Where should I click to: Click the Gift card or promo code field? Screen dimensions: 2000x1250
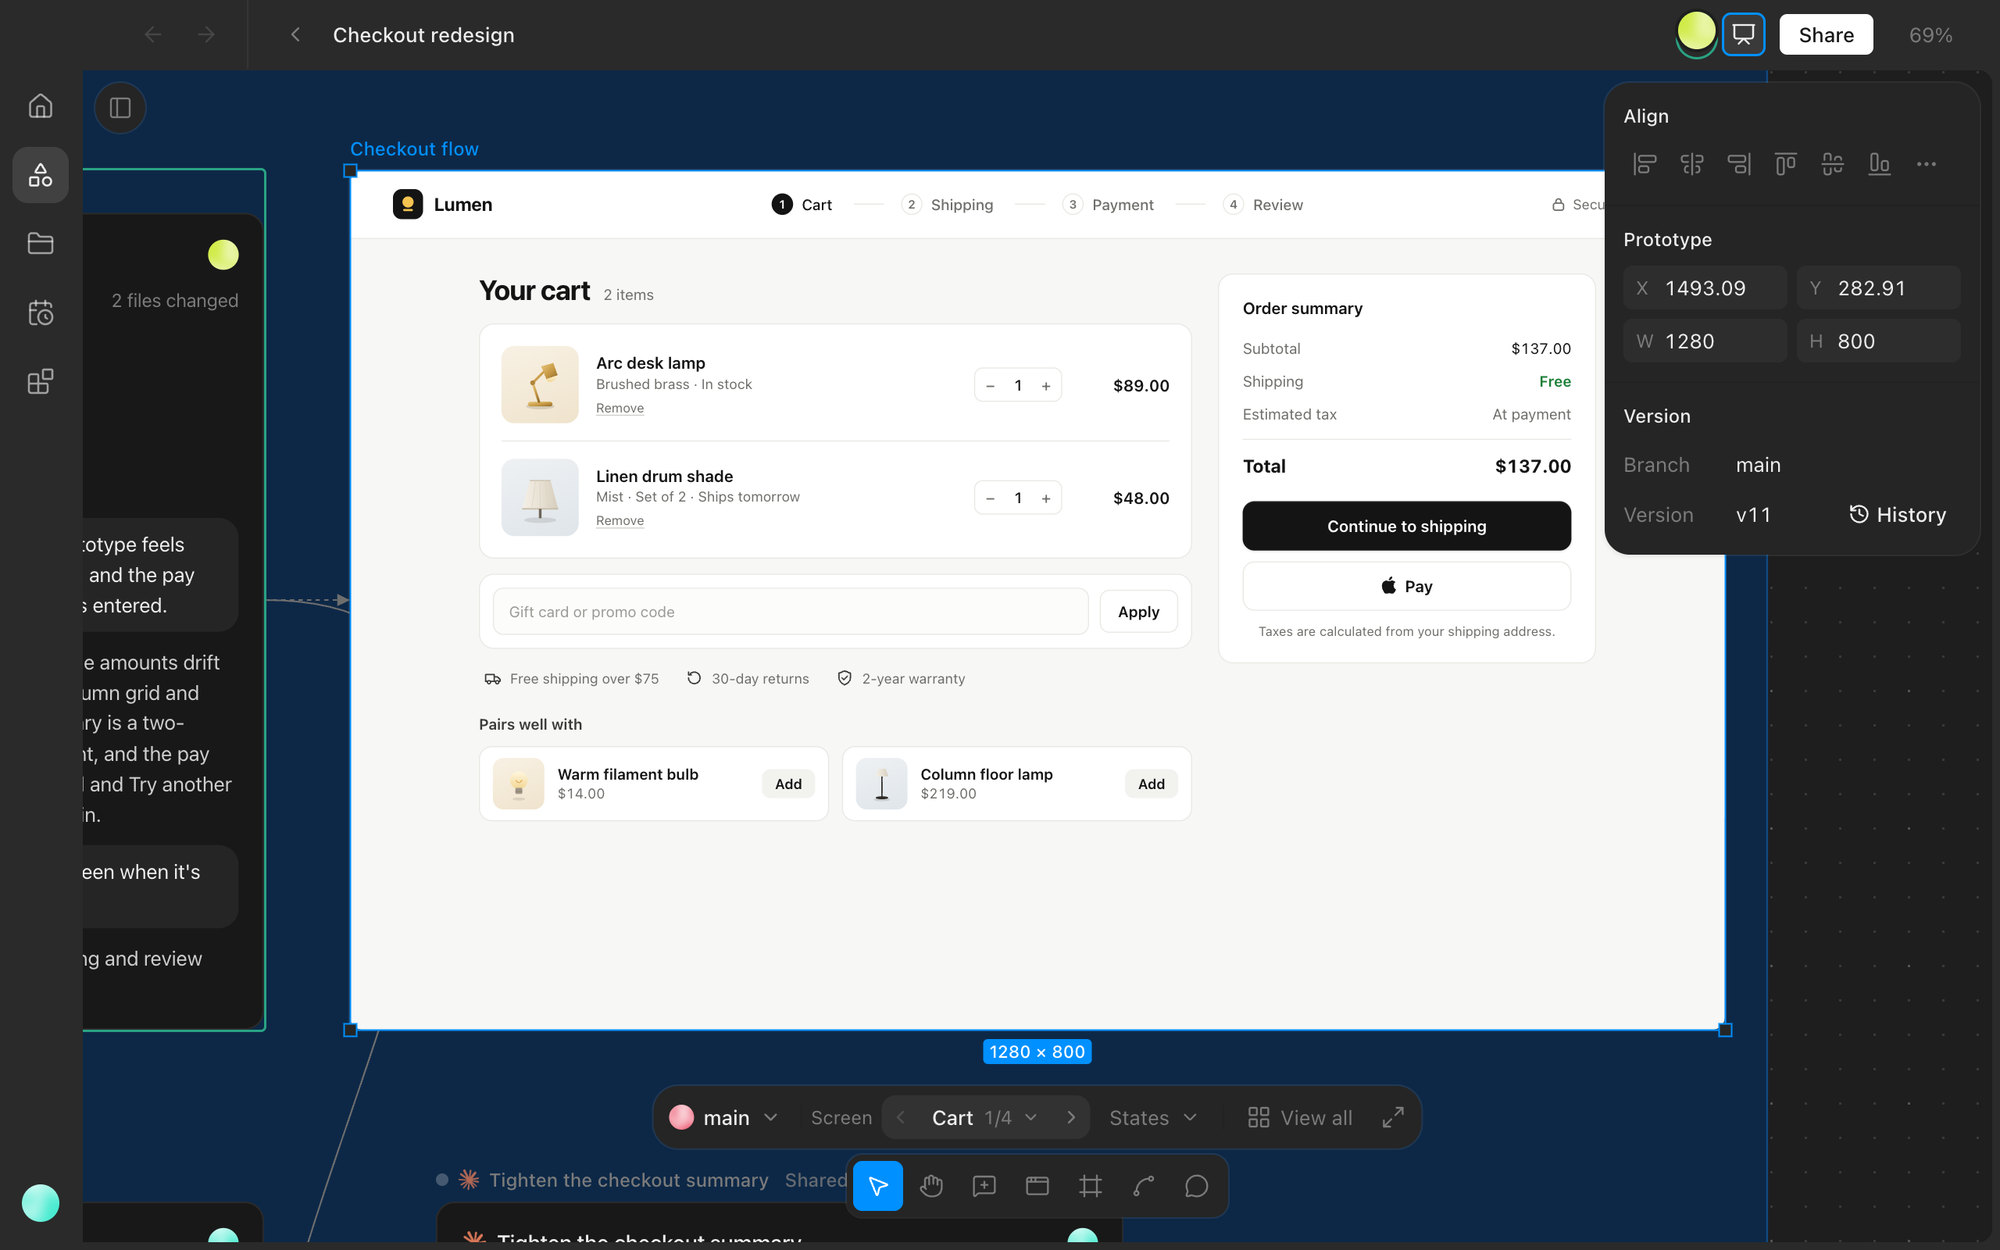(790, 612)
